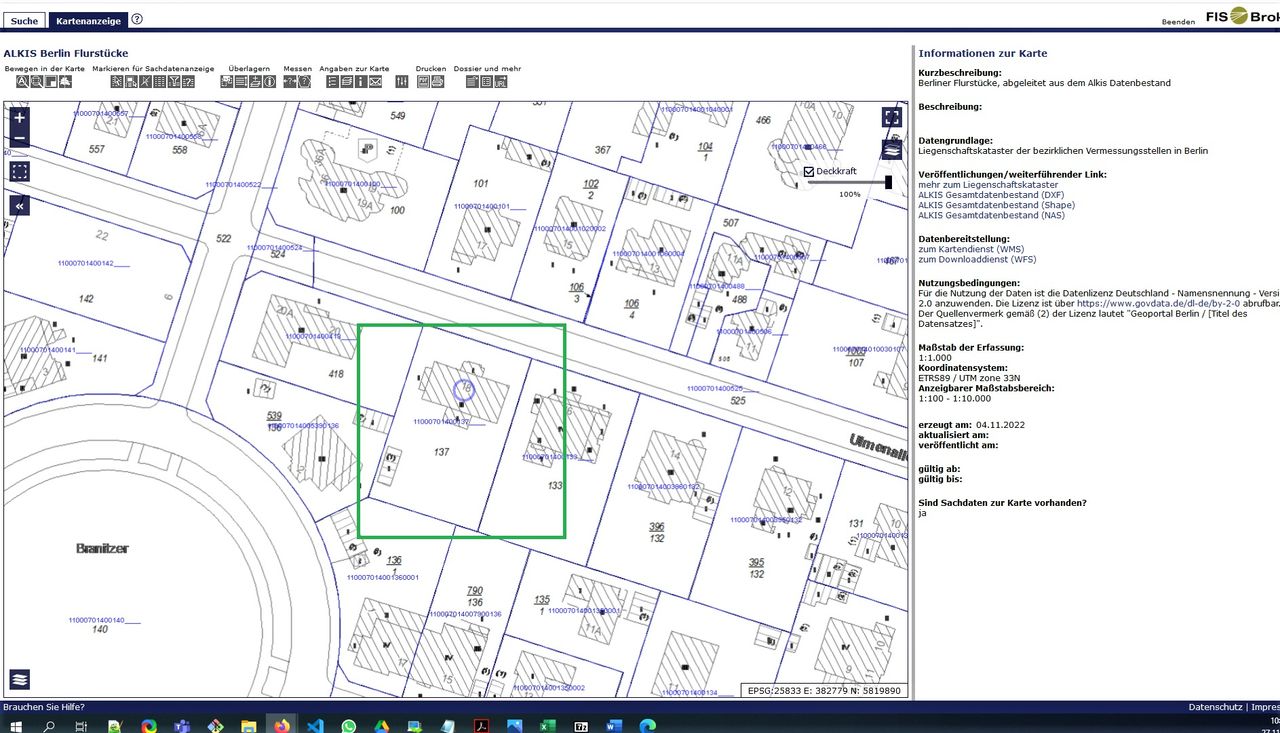1280x733 pixels.
Task: Click the envelope icon under Angaben zur Karte
Action: (x=376, y=82)
